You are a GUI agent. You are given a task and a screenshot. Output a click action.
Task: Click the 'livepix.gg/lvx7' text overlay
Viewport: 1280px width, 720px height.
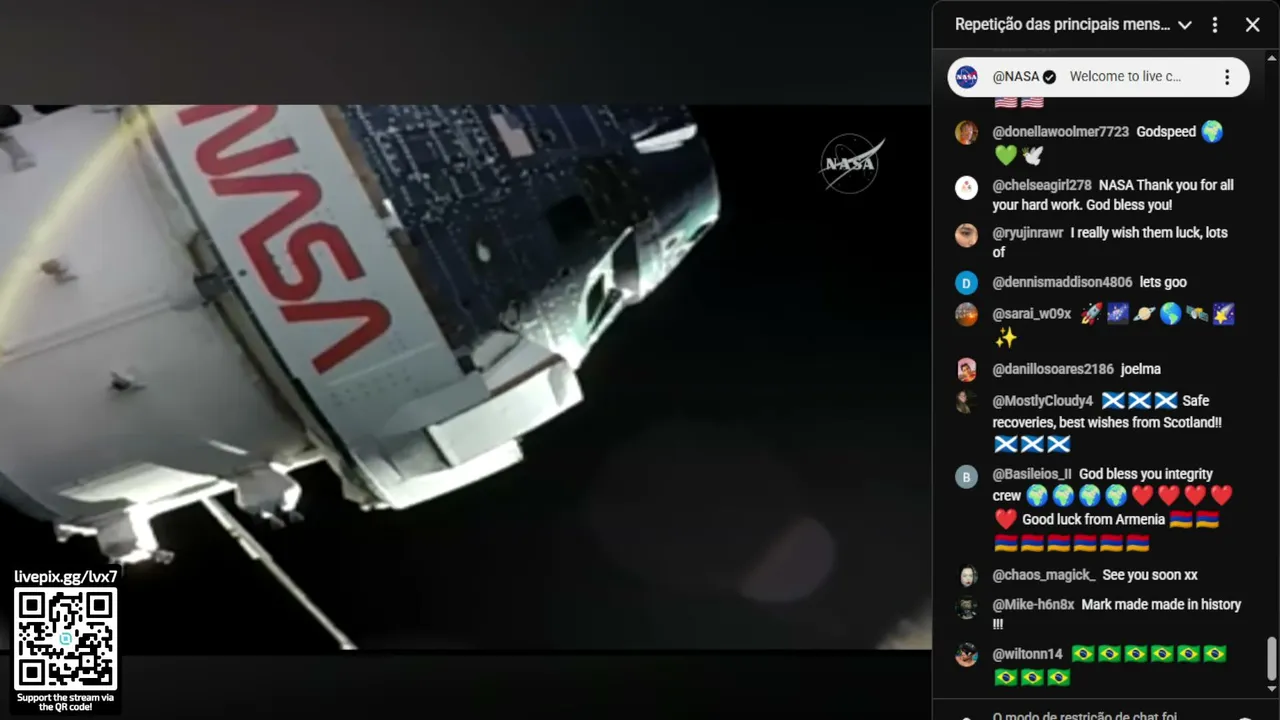[66, 577]
